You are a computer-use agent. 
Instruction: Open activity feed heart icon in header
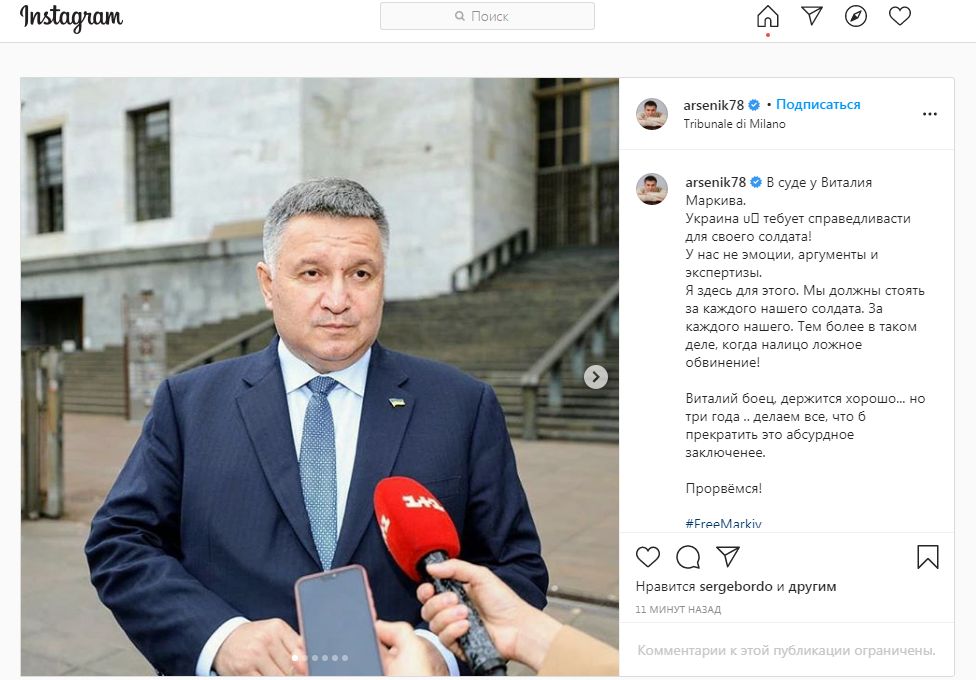point(899,16)
